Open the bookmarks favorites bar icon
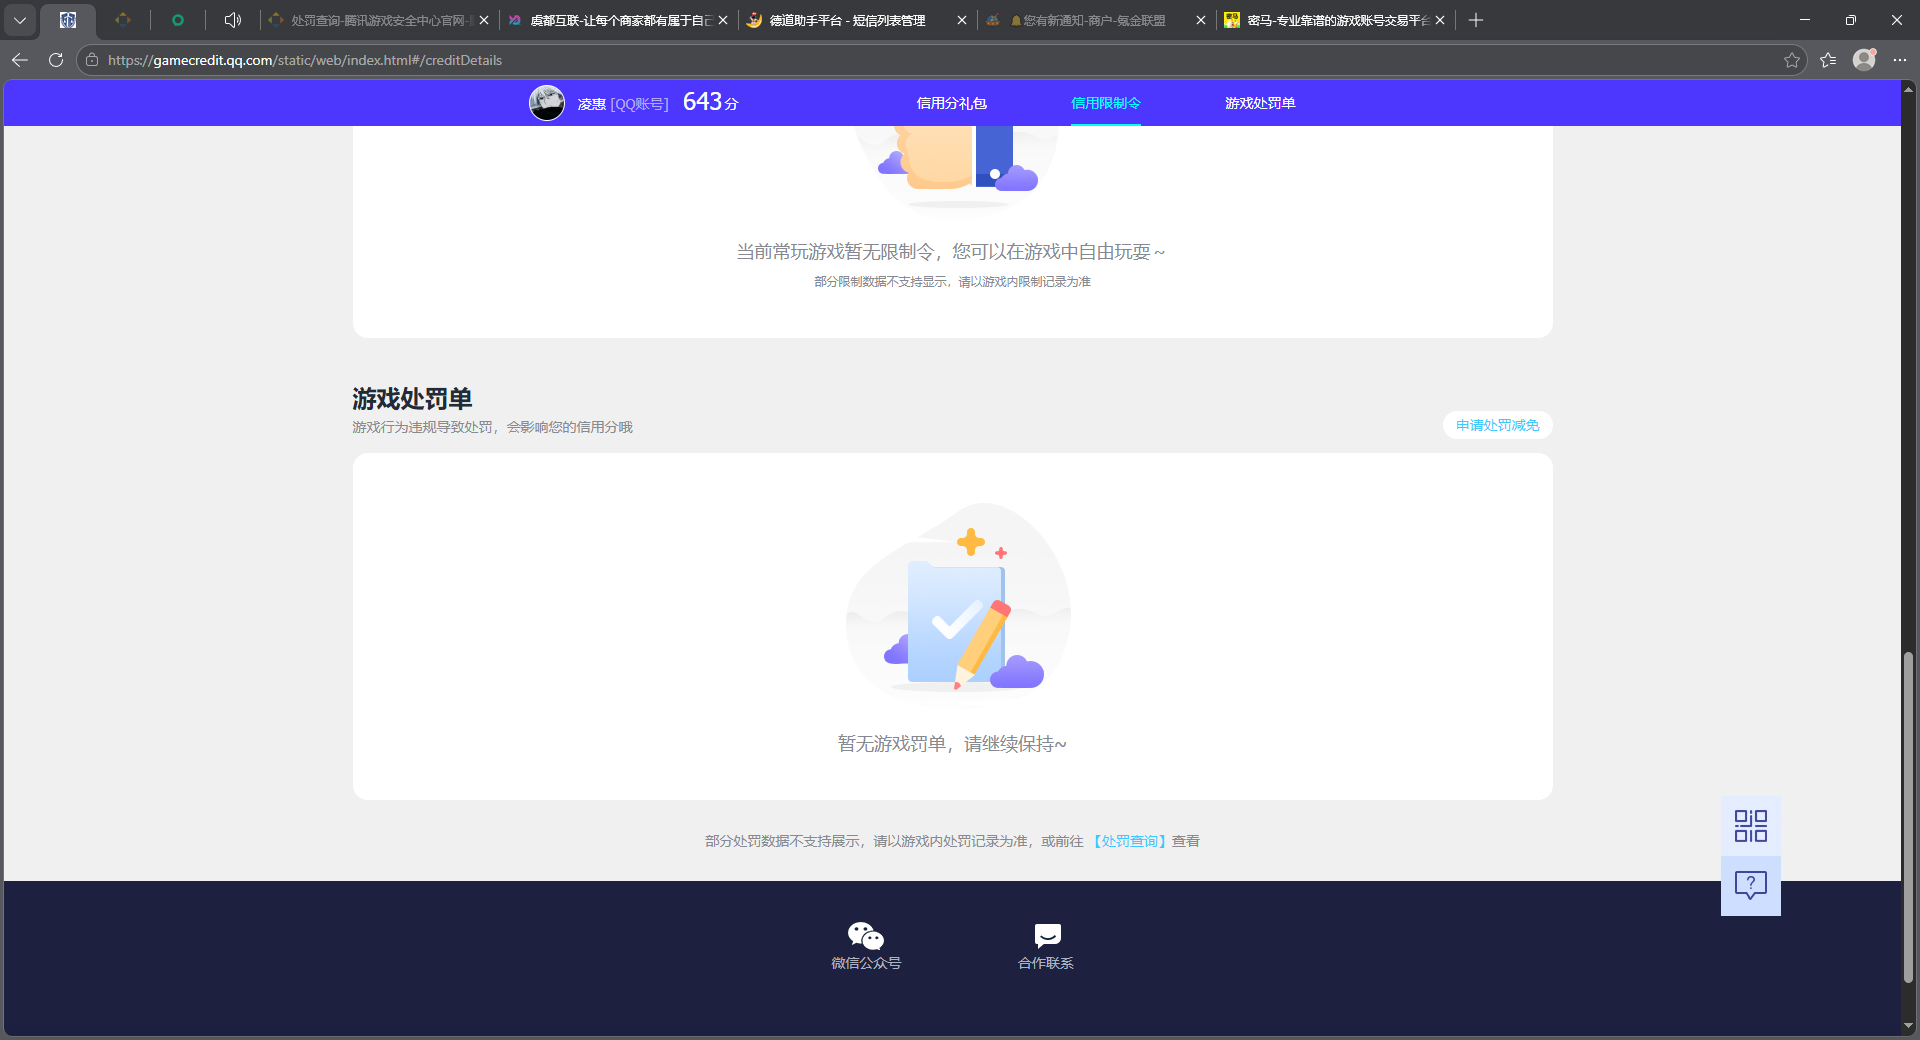This screenshot has width=1920, height=1040. (x=1828, y=60)
